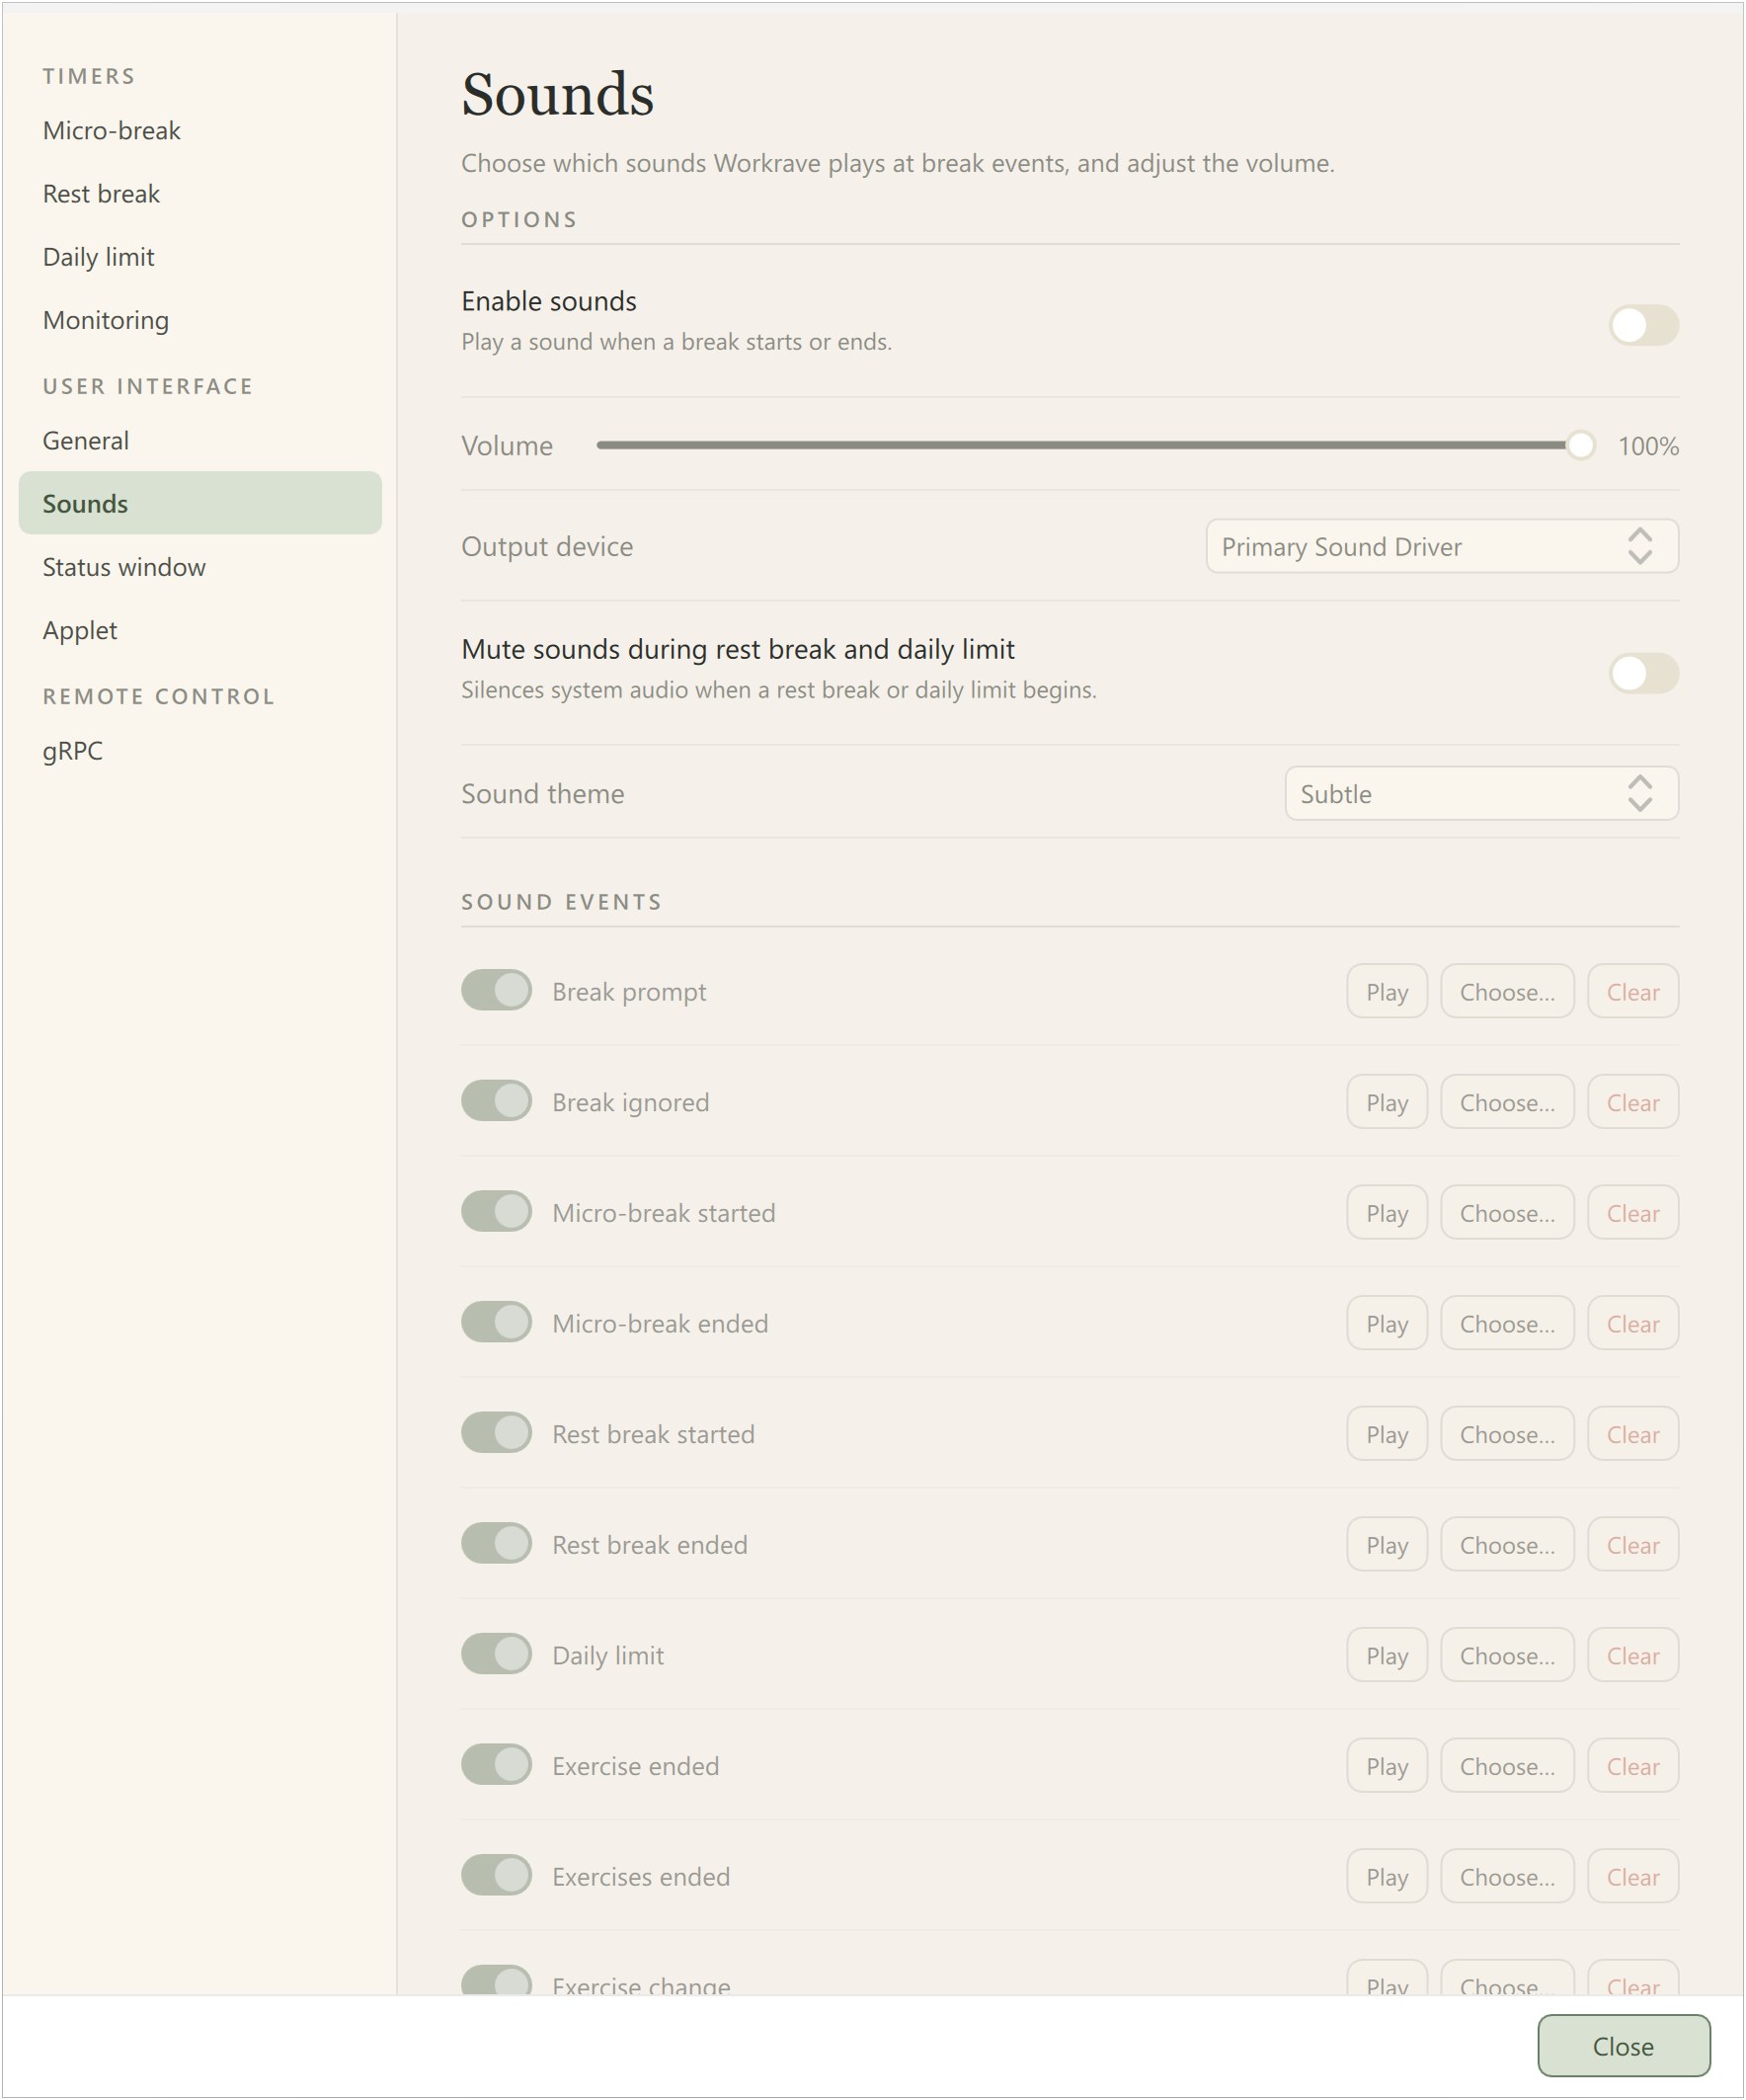Choose a file for Break ignored
Viewport: 1746px width, 2100px height.
(1507, 1103)
